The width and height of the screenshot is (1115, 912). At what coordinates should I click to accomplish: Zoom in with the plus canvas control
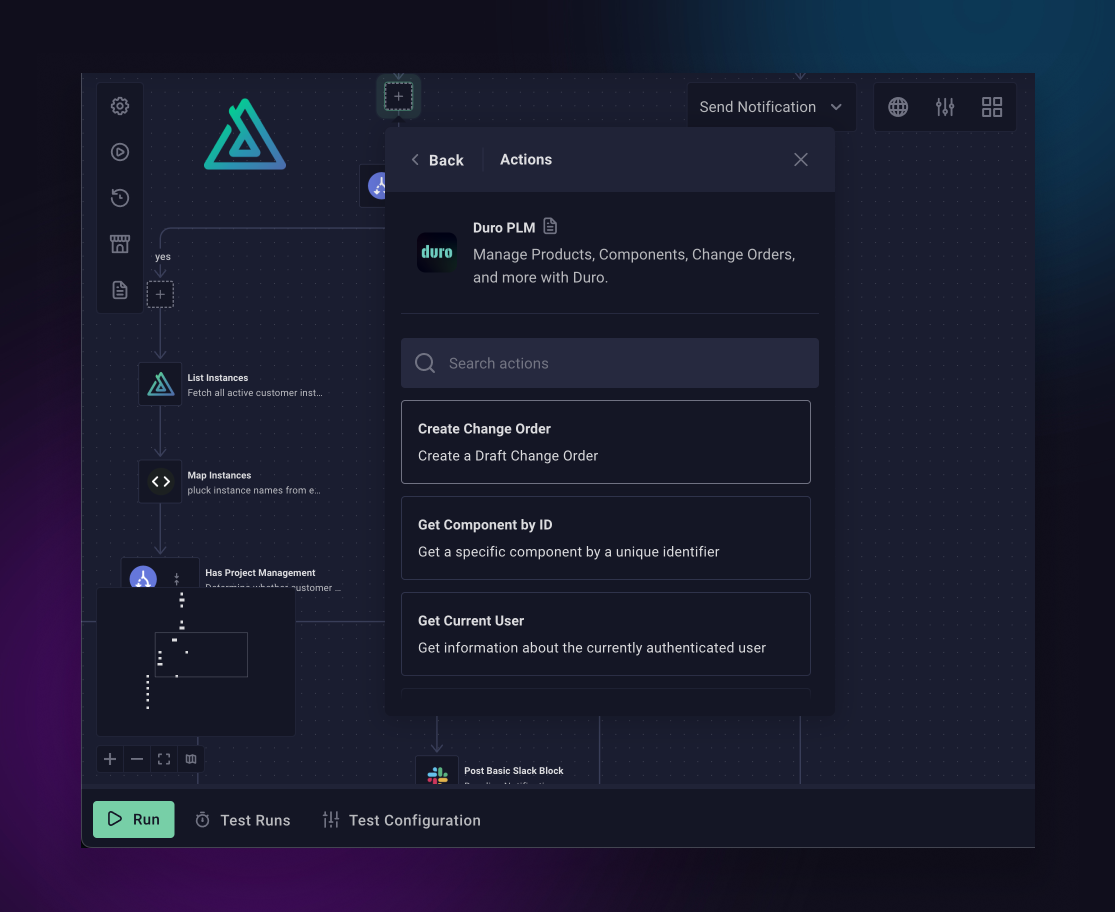click(110, 759)
